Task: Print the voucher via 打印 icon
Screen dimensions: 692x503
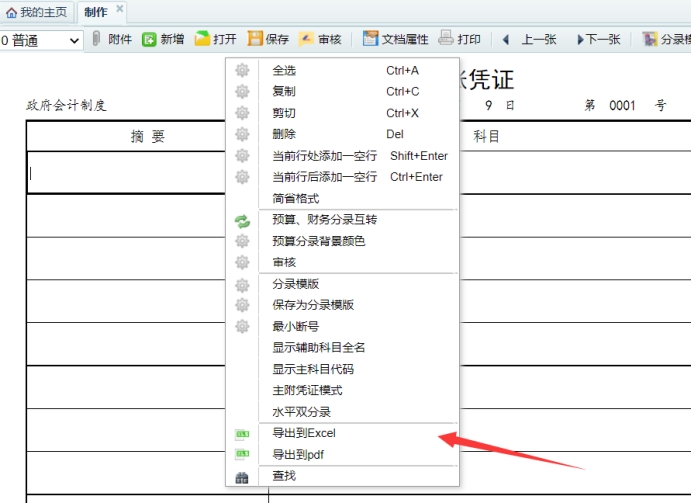Action: pyautogui.click(x=446, y=40)
